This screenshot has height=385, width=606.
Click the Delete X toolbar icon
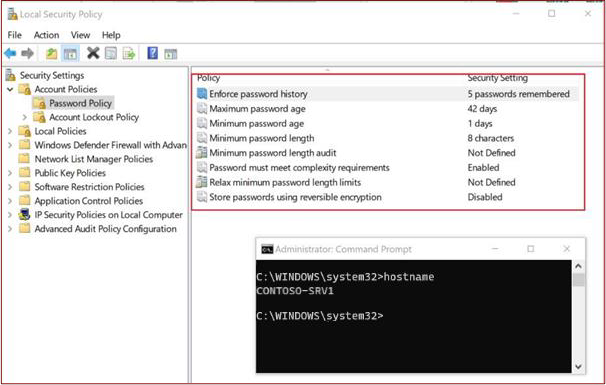point(93,53)
